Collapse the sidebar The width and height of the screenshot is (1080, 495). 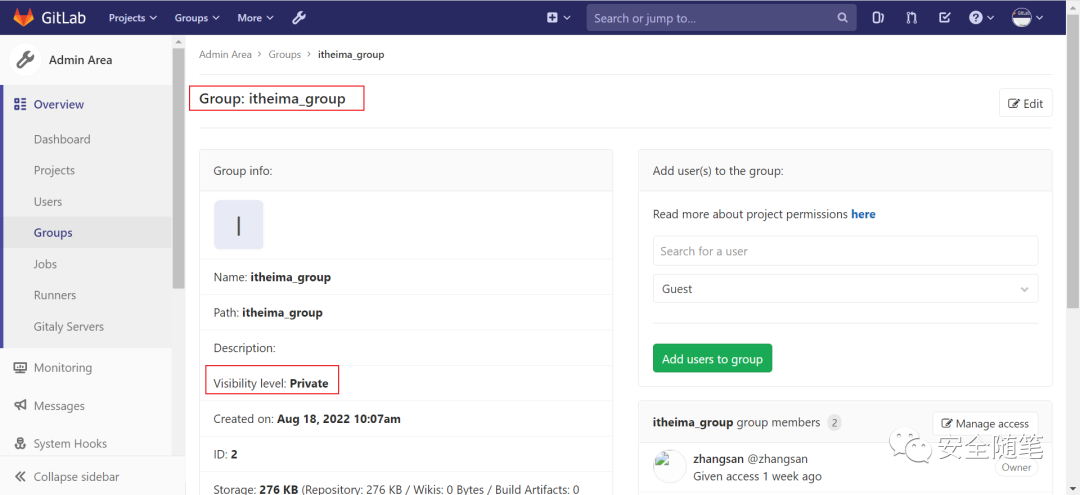(67, 476)
